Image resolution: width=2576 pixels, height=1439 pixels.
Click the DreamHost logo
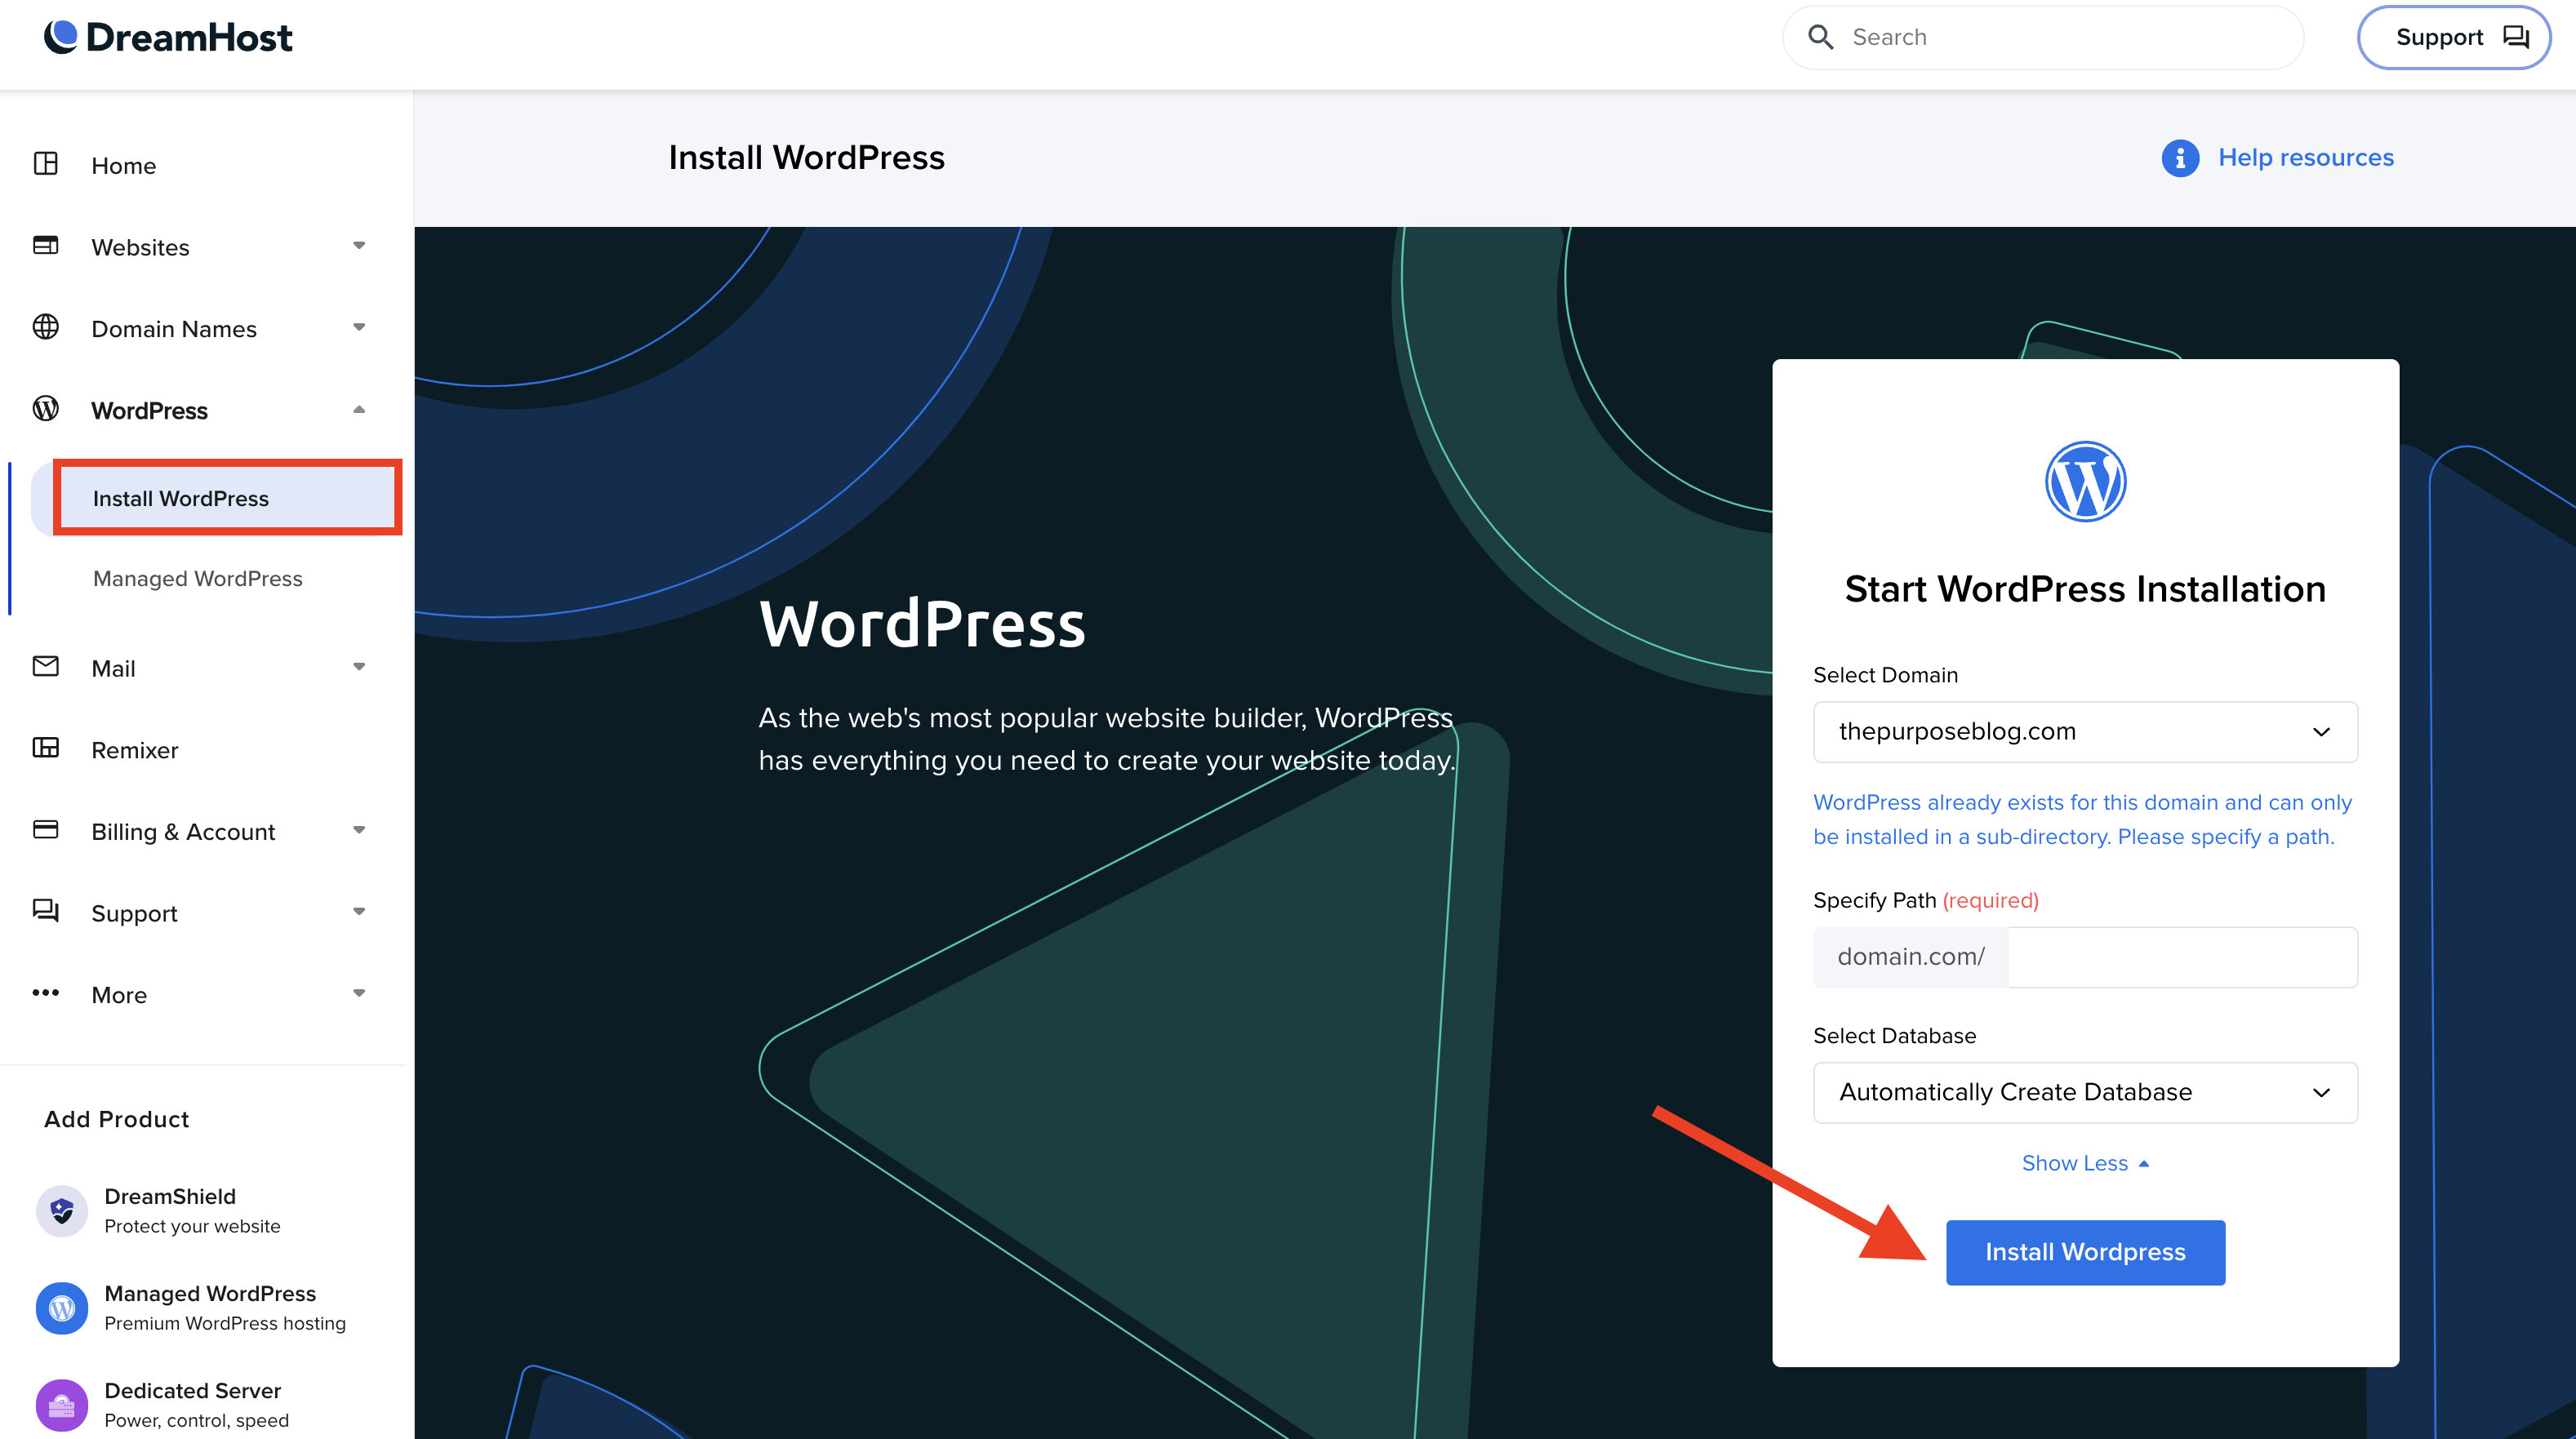[168, 37]
